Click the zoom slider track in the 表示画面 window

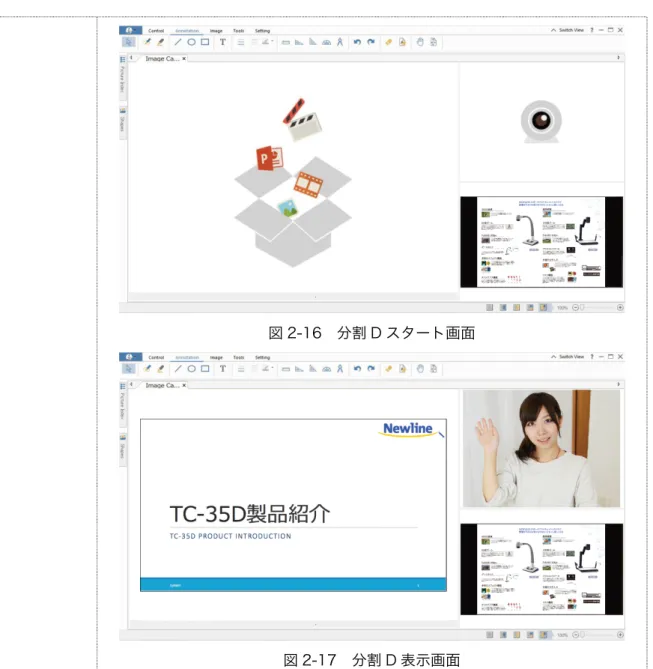pyautogui.click(x=598, y=635)
